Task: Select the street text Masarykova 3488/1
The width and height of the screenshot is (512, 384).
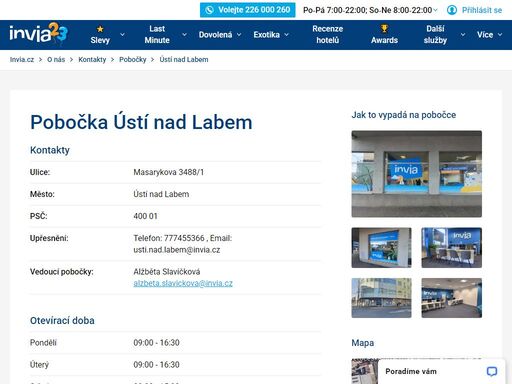Action: coord(168,172)
